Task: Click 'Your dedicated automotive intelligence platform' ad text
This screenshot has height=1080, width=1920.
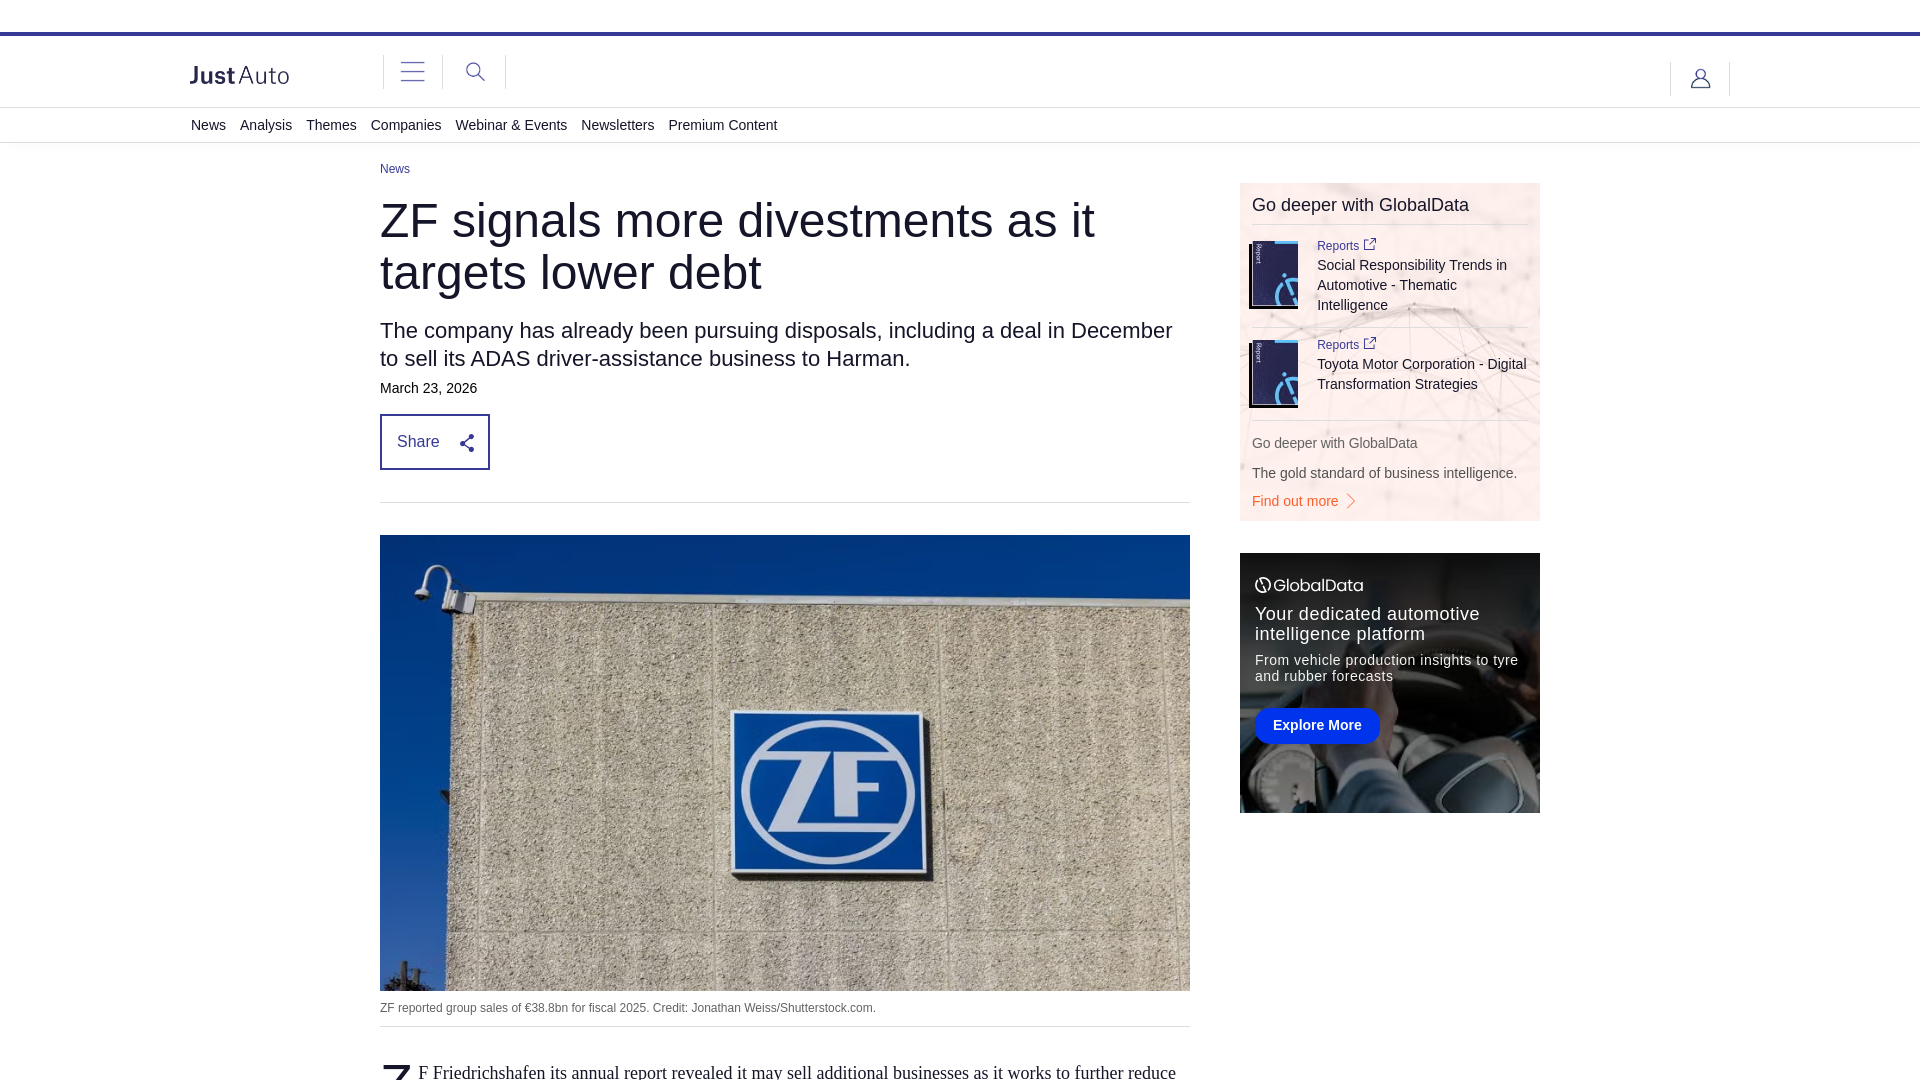Action: [1367, 624]
